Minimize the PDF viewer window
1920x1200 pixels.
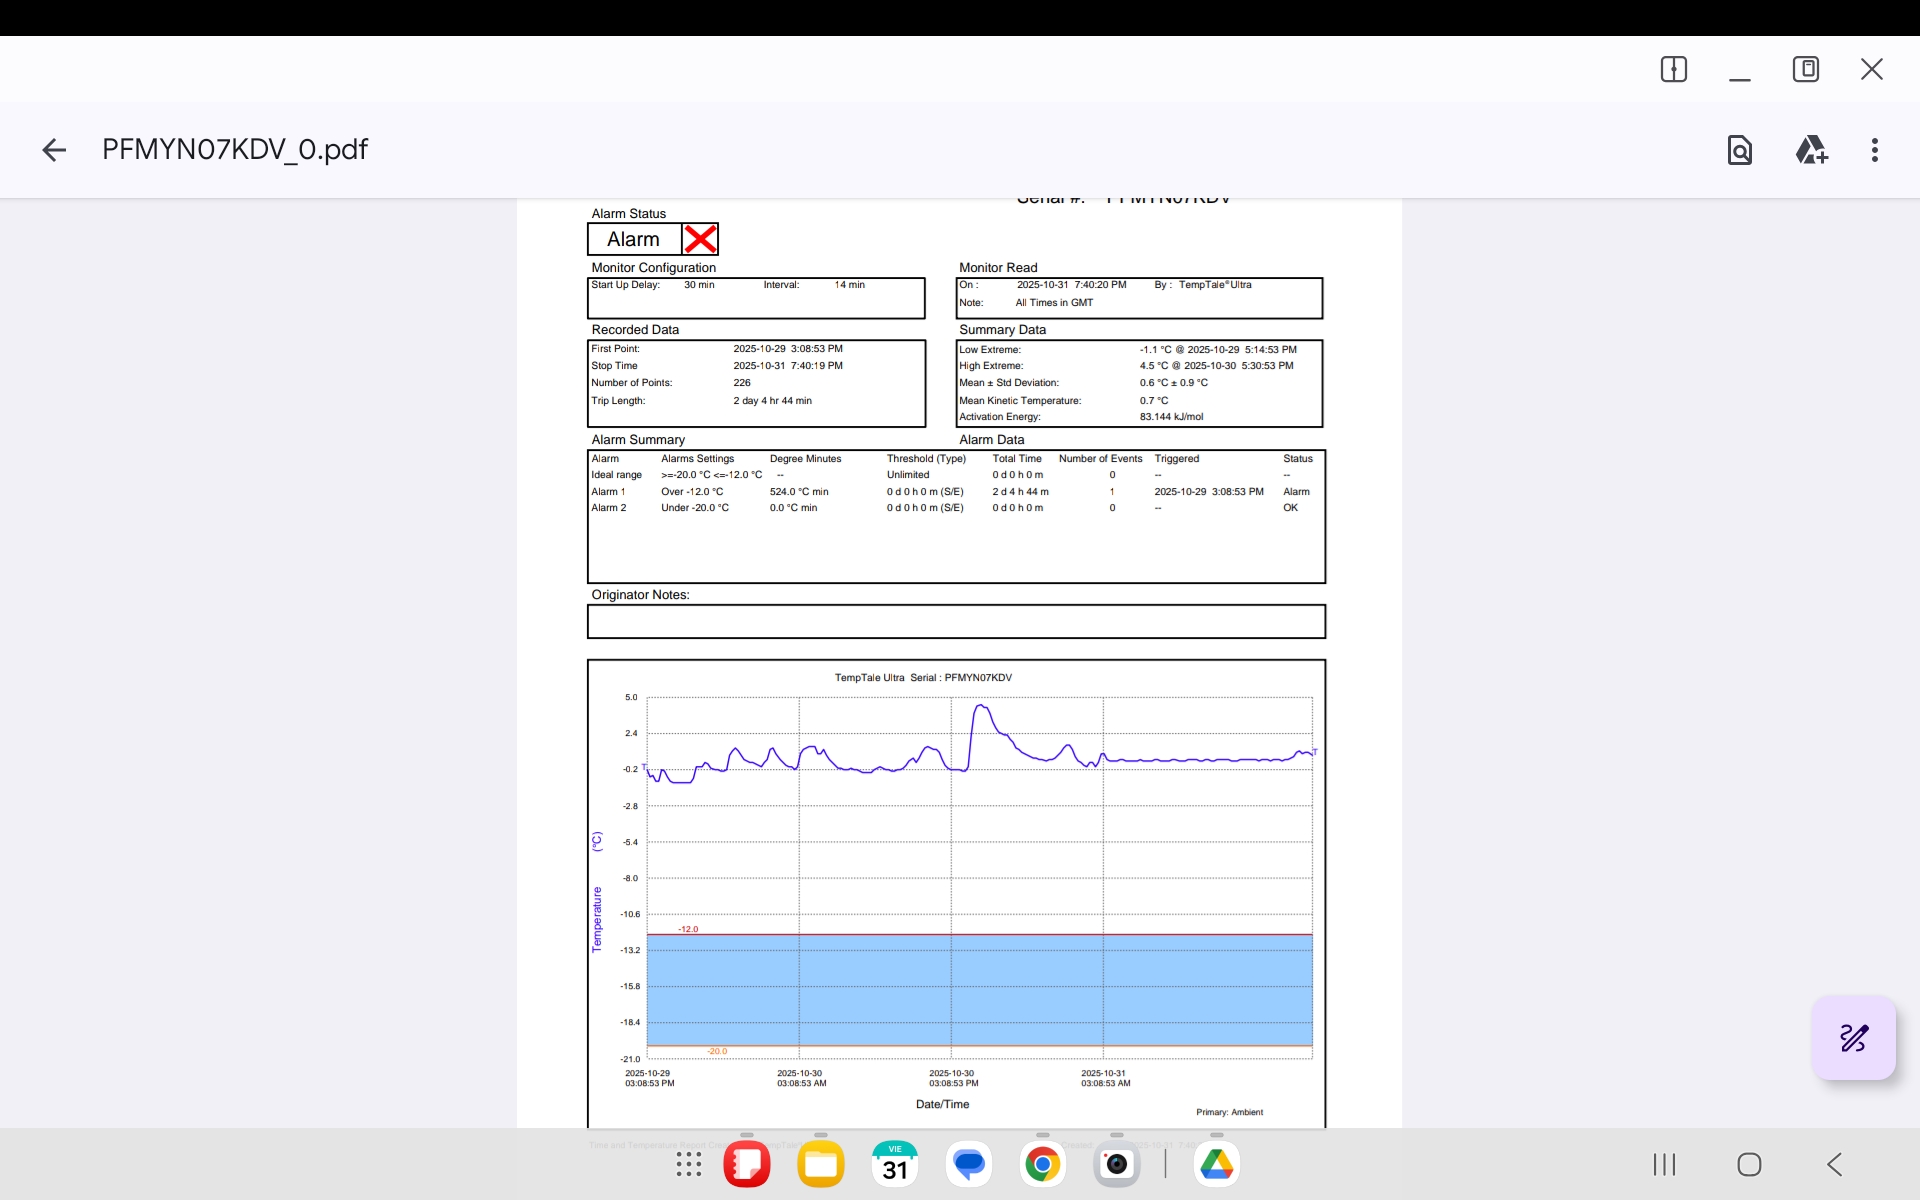coord(1739,69)
